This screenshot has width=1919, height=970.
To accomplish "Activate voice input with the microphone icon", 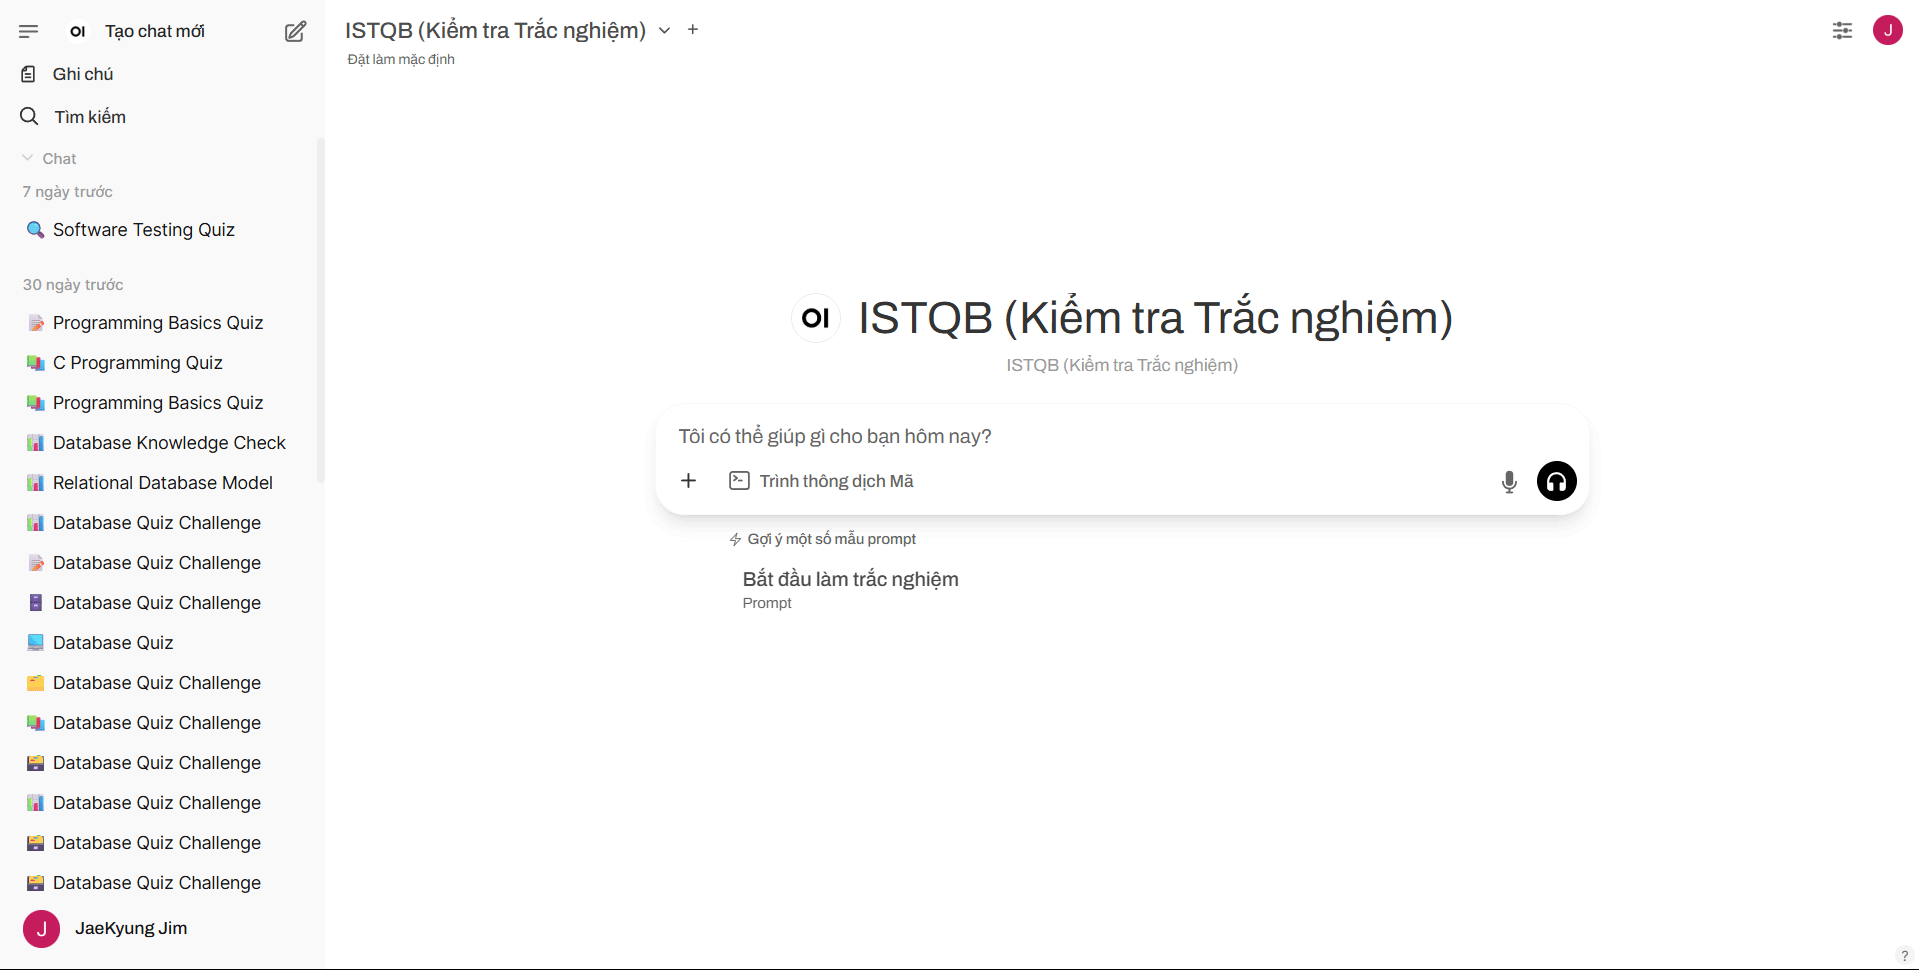I will point(1509,481).
